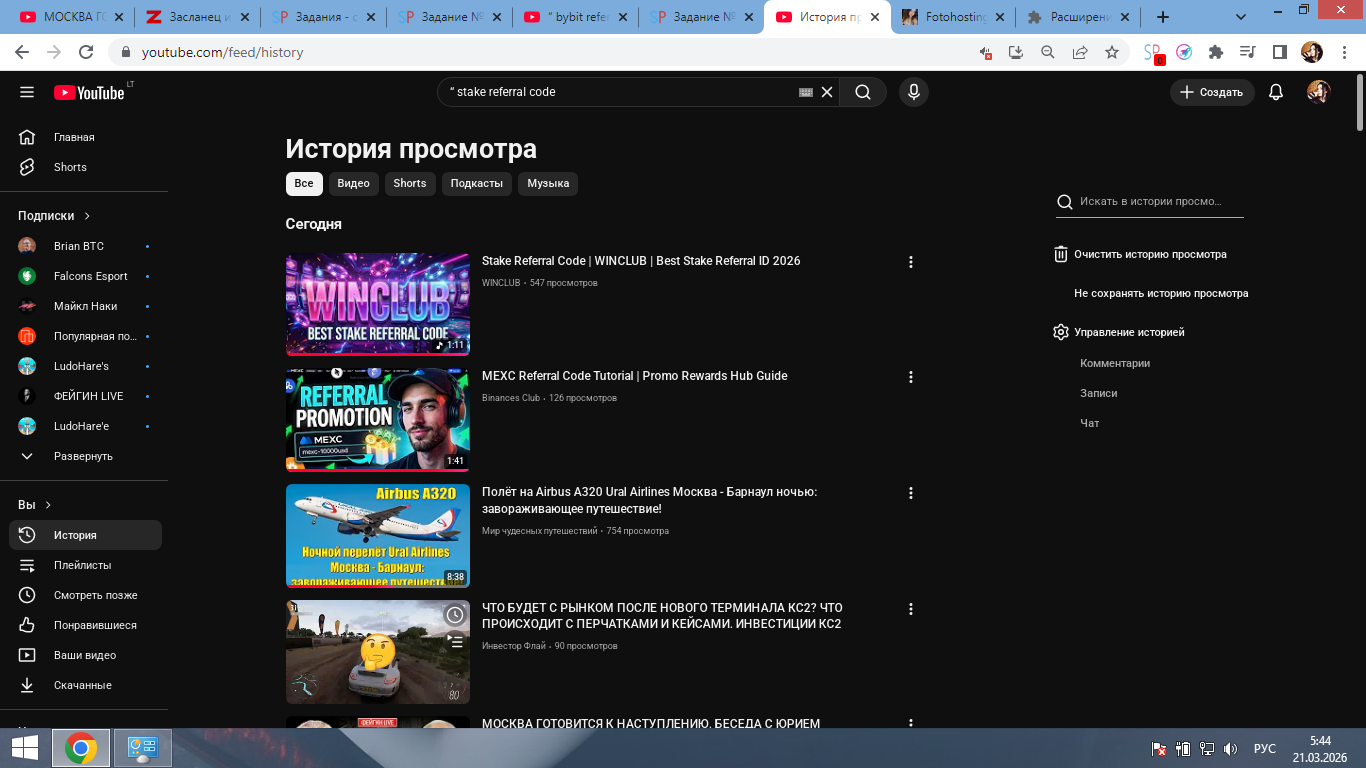
Task: Open the Brian BTC subscription channel
Action: (x=85, y=246)
